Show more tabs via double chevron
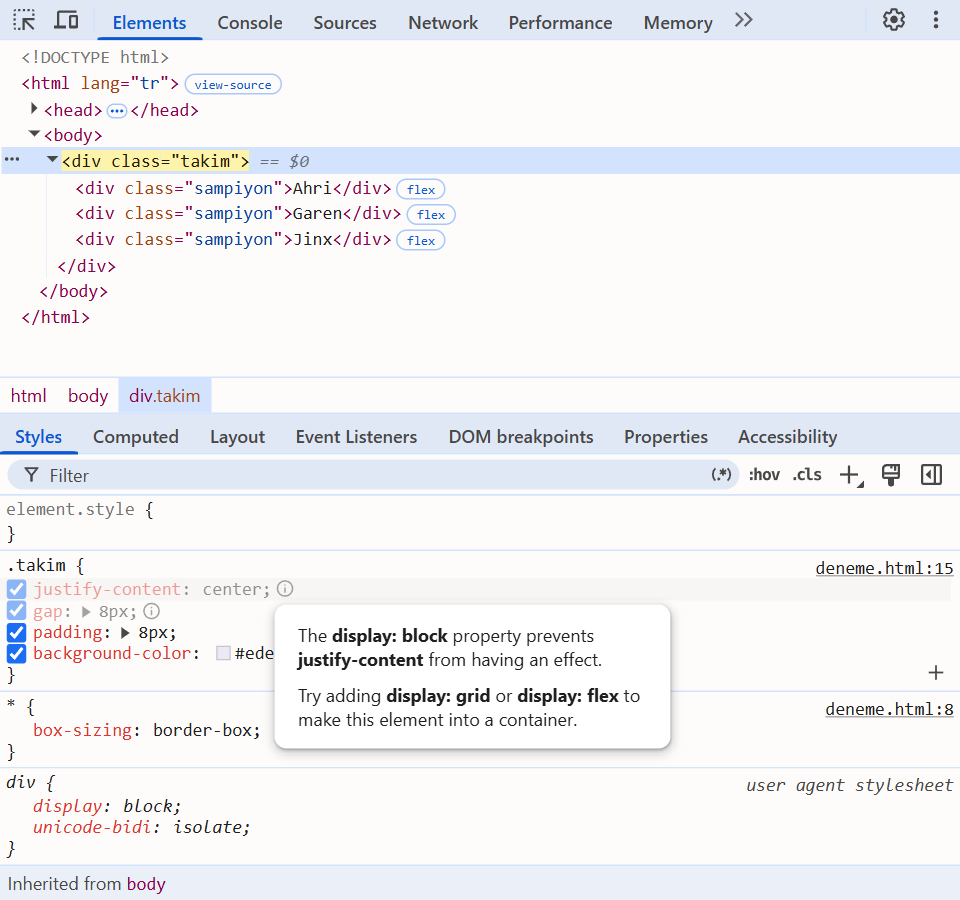 [743, 20]
